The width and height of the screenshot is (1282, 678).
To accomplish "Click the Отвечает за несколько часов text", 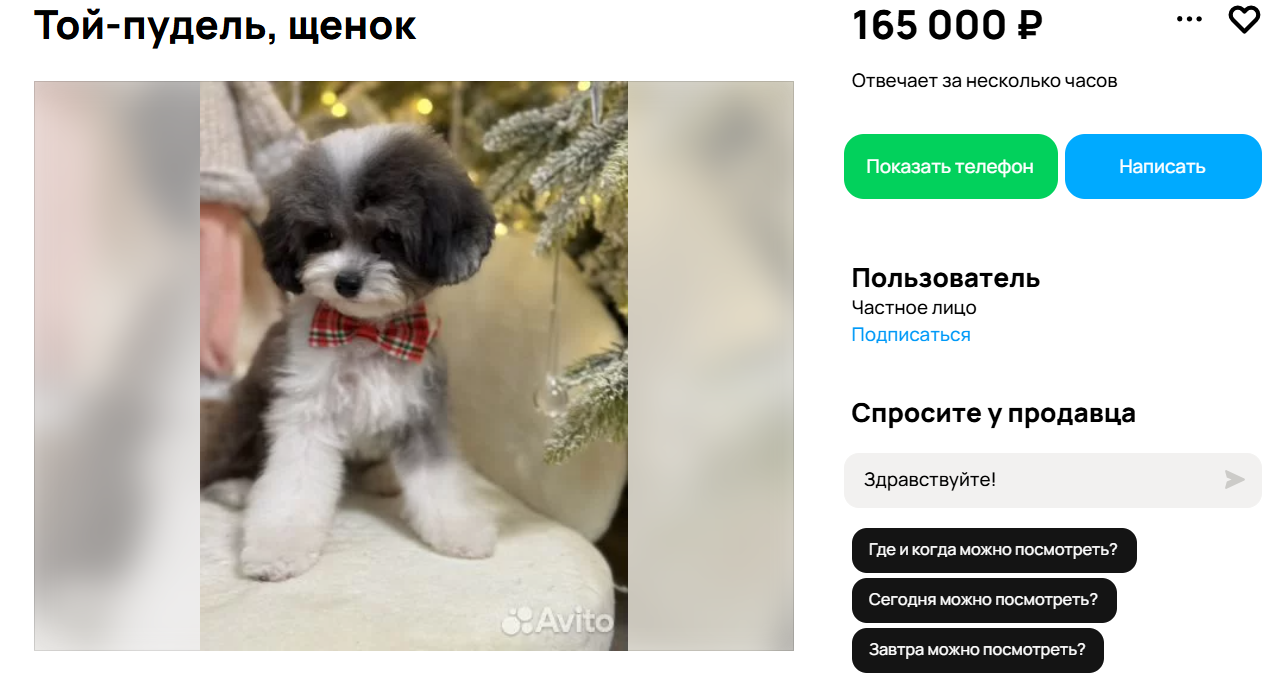I will pyautogui.click(x=984, y=81).
